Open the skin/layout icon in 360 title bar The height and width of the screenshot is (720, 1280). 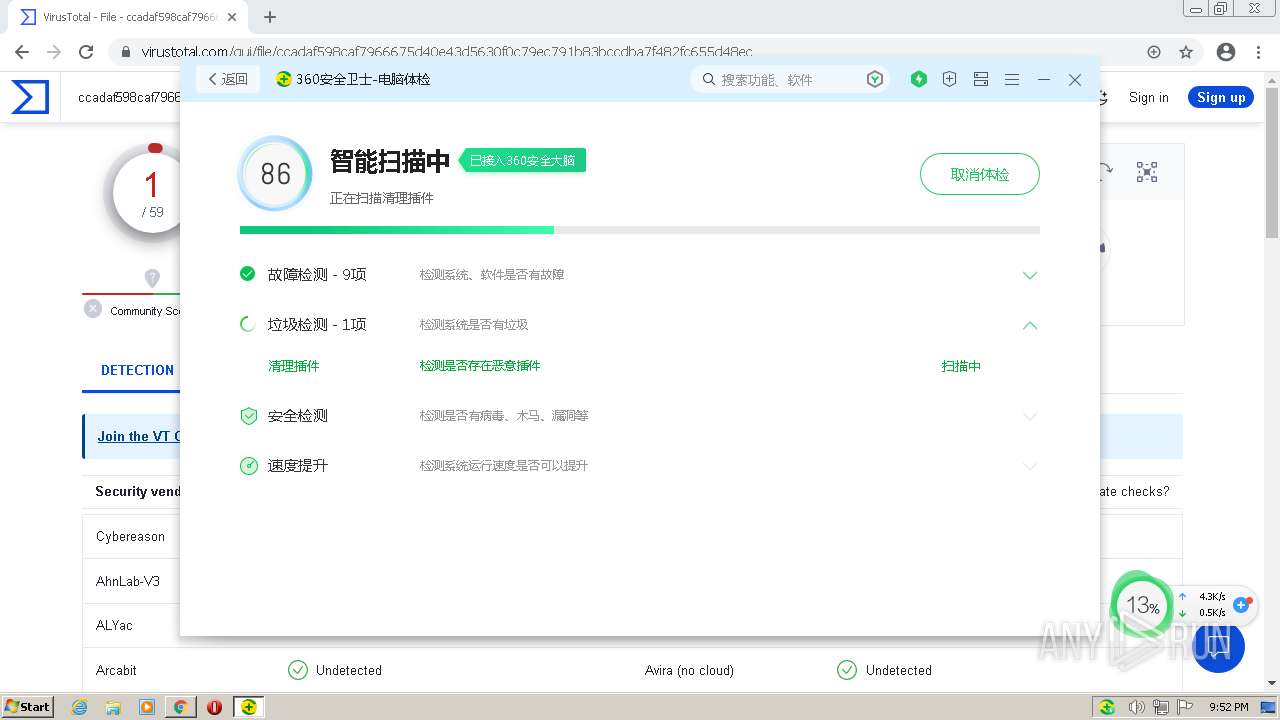click(981, 79)
